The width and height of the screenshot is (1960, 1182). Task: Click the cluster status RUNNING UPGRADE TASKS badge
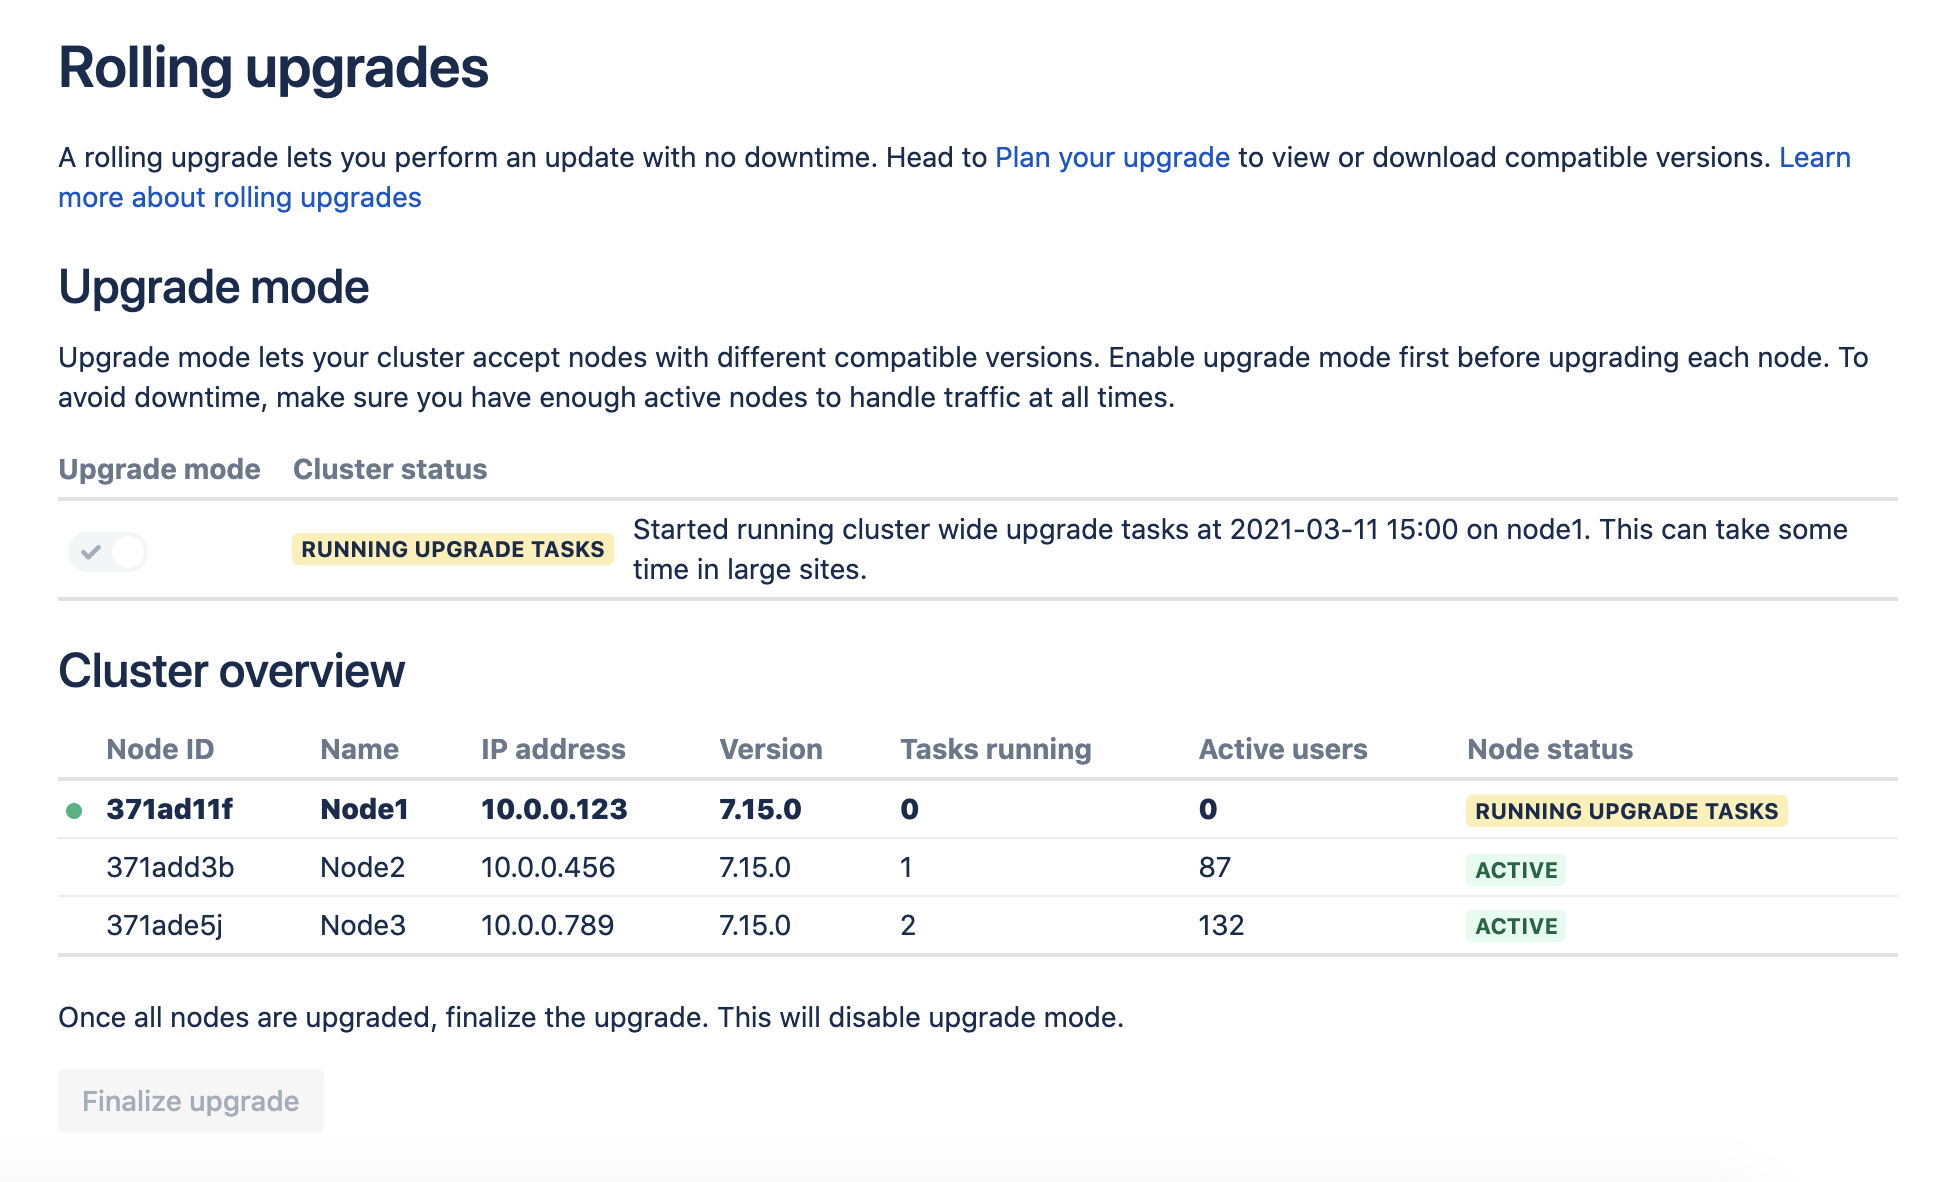[x=452, y=549]
